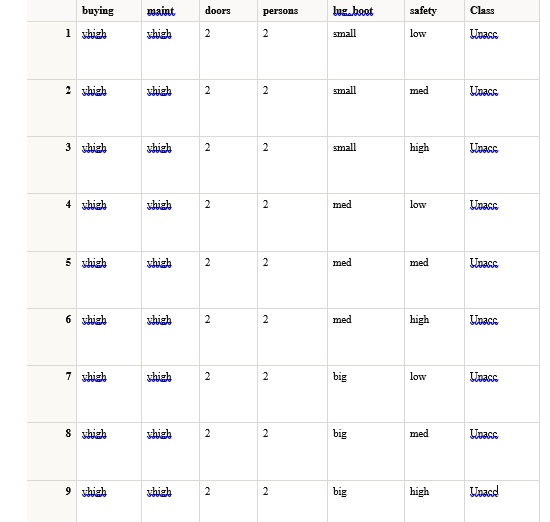This screenshot has width=550, height=522.
Task: Click row number 1 cell
Action: coord(52,51)
